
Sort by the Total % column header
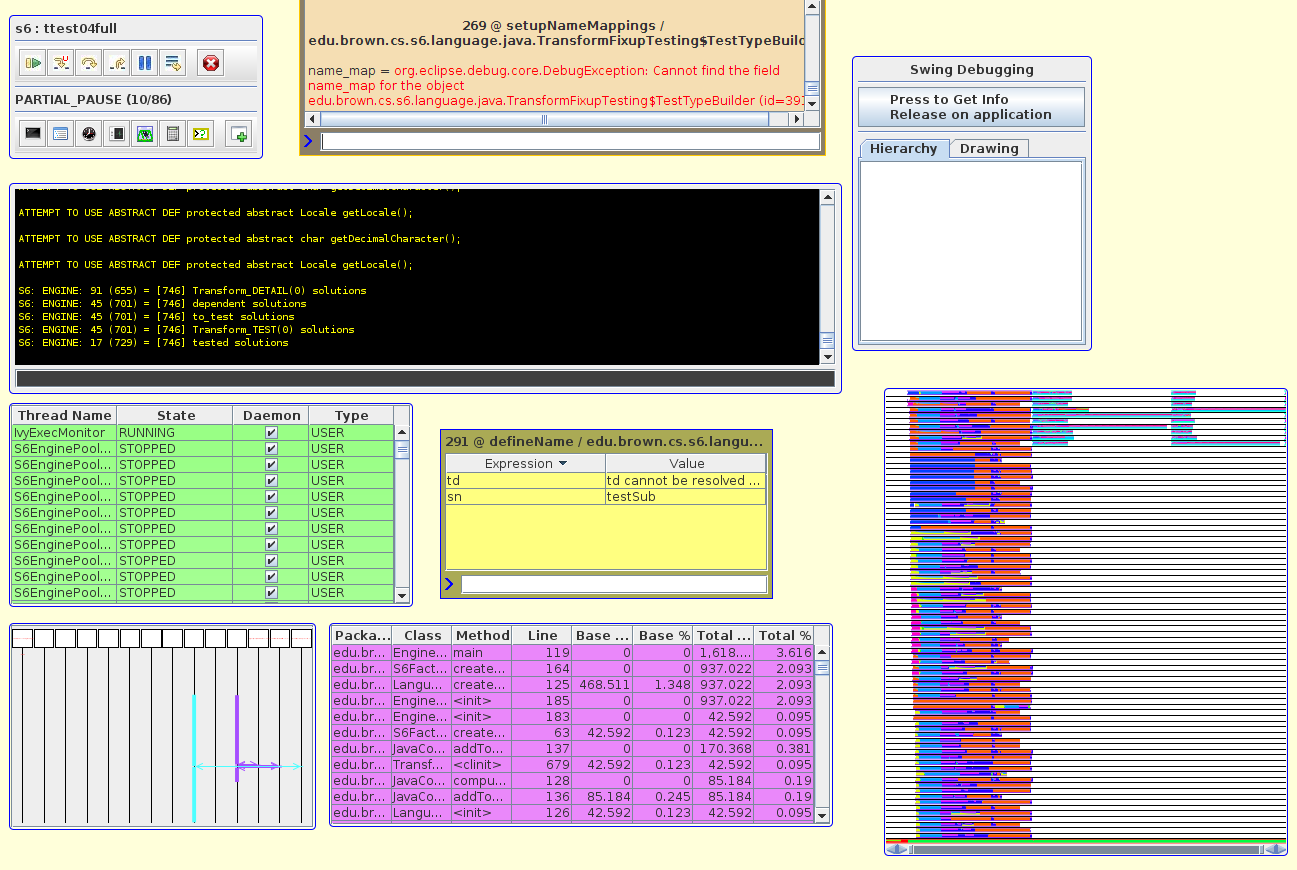783,635
